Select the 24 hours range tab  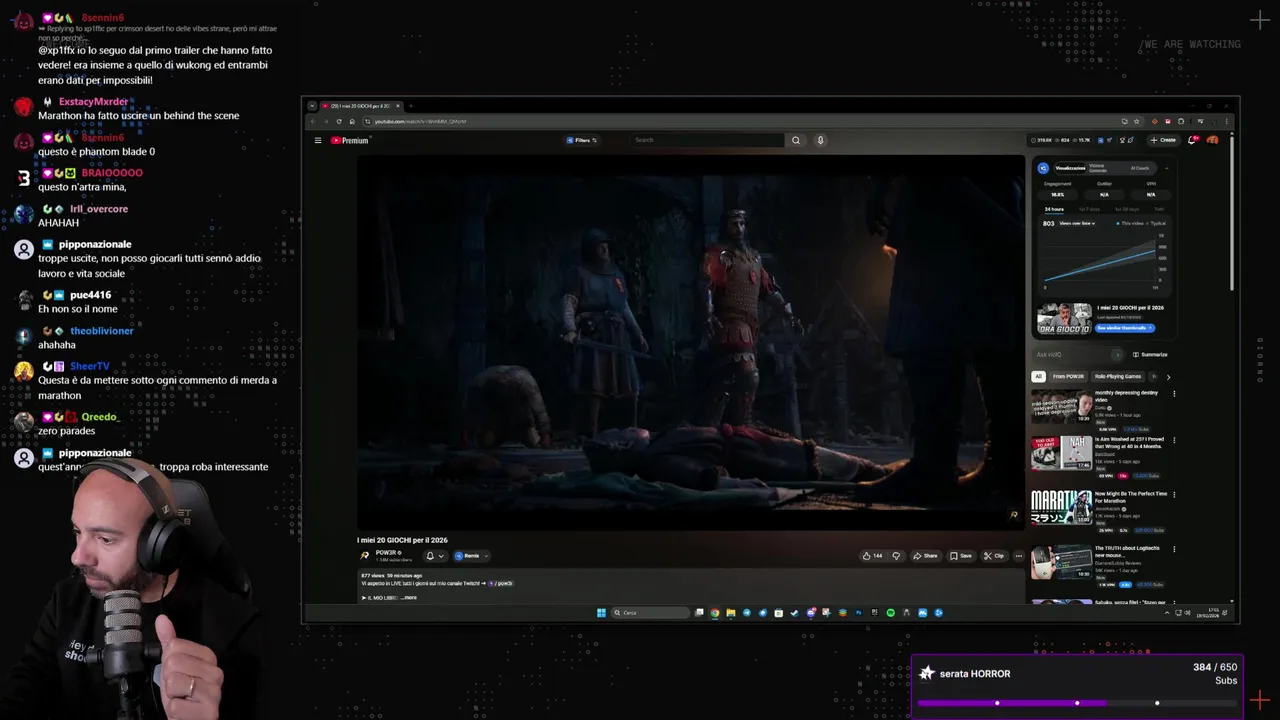coord(1054,209)
